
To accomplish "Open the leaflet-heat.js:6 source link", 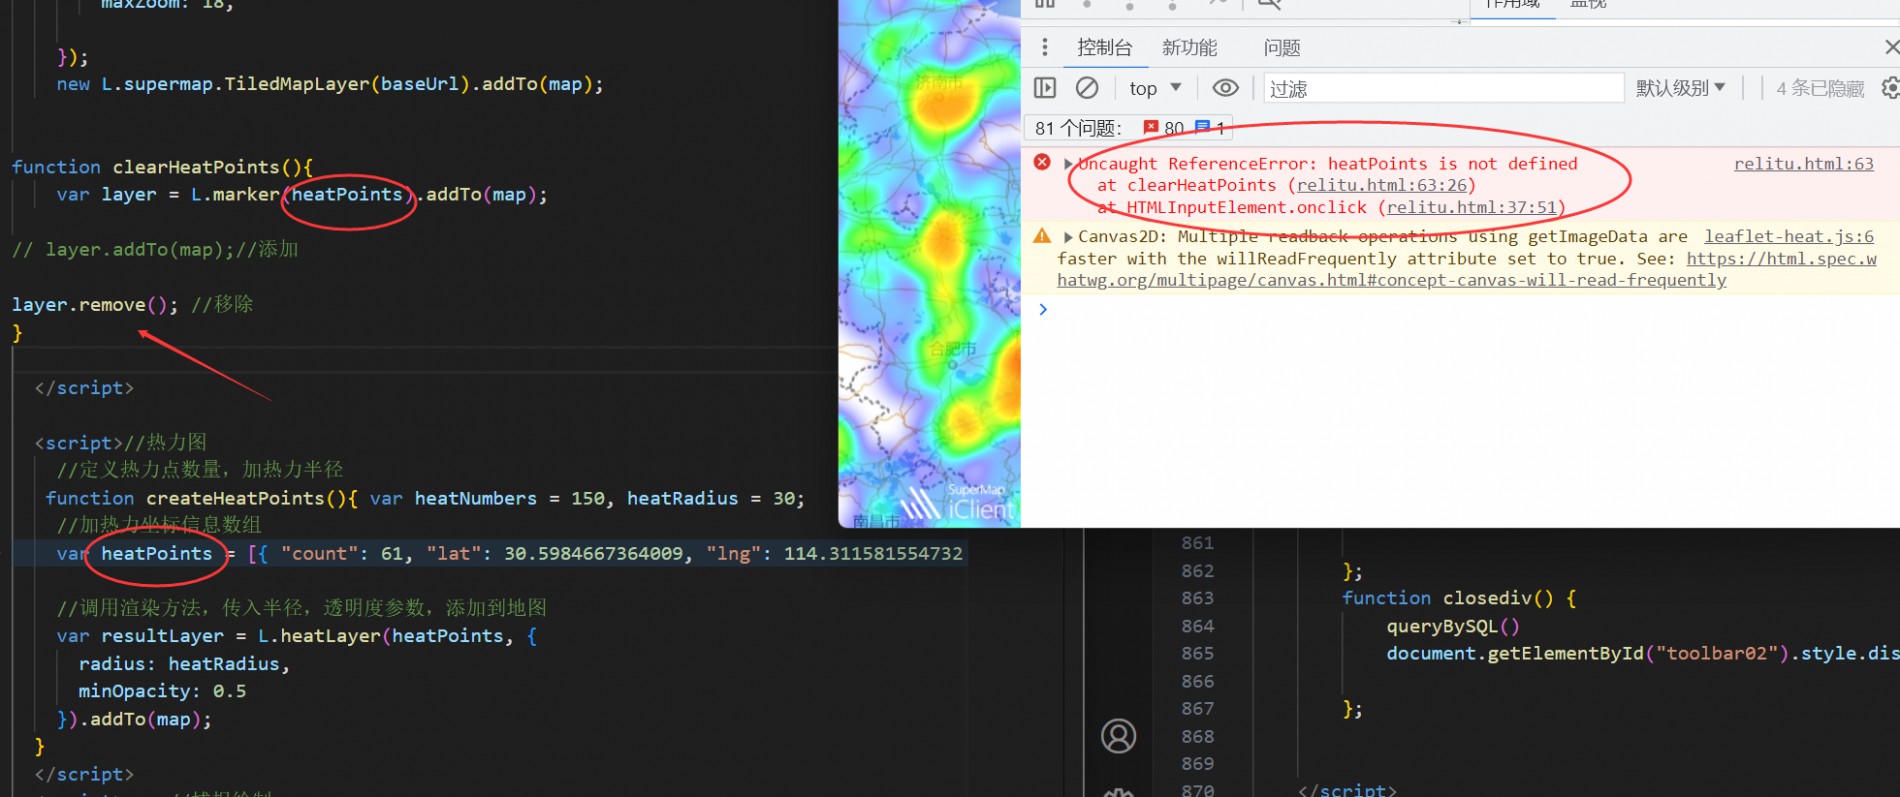I will (x=1788, y=237).
